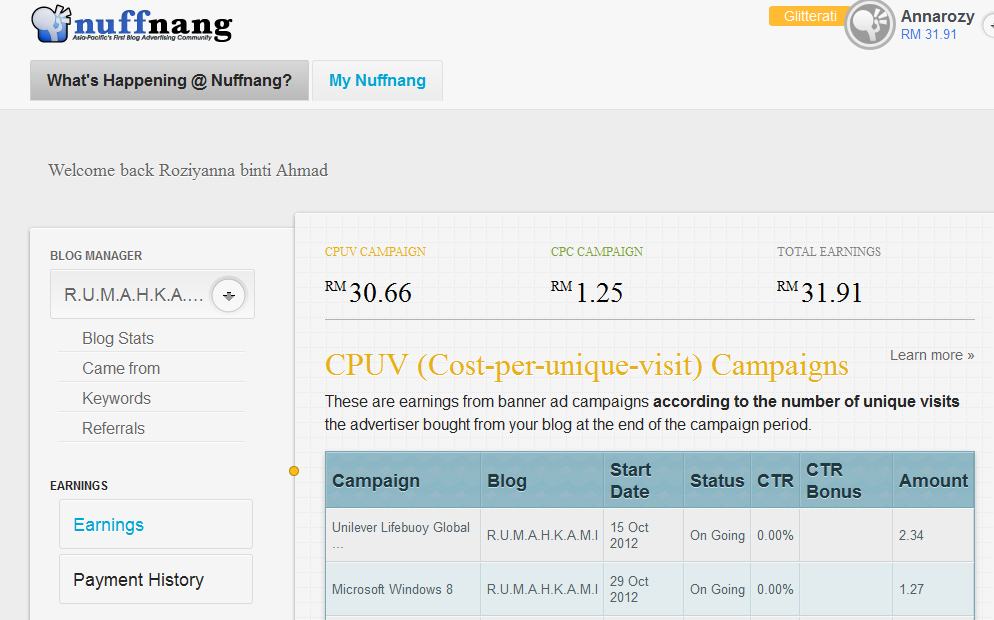Click the 0.00% CTR in Microsoft Windows row
The width and height of the screenshot is (994, 620).
(775, 589)
